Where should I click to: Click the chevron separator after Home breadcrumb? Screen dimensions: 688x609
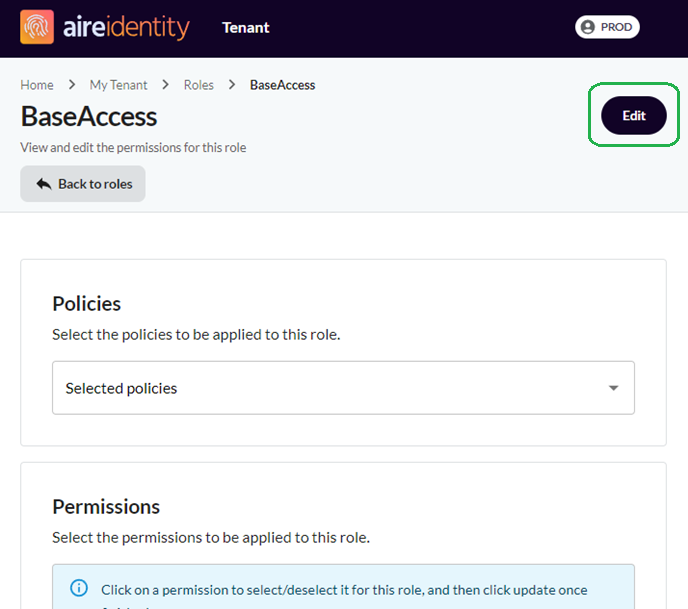pos(72,84)
